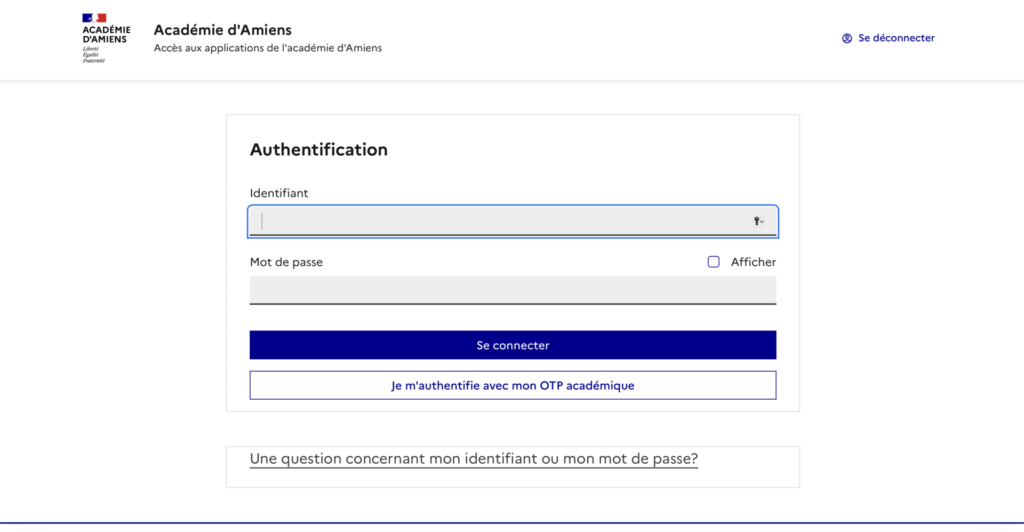Screen dimensions: 1024x532
Task: Tick the Afficher password checkbox
Action: (x=714, y=262)
